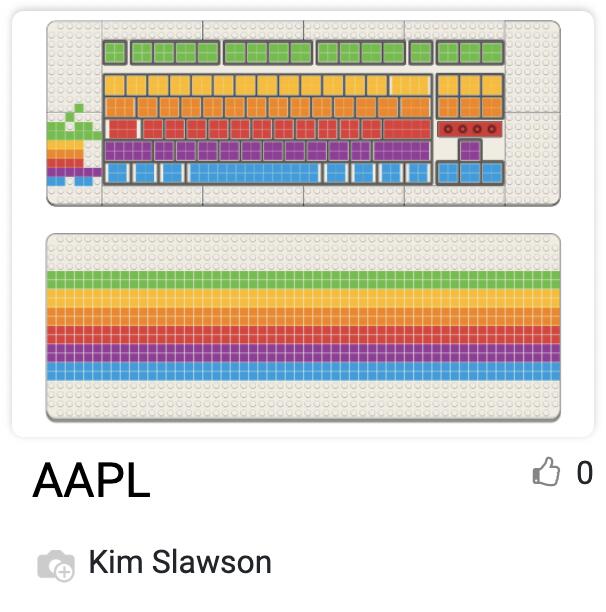606x612 pixels.
Task: Click the first green Escape key
Action: point(115,53)
